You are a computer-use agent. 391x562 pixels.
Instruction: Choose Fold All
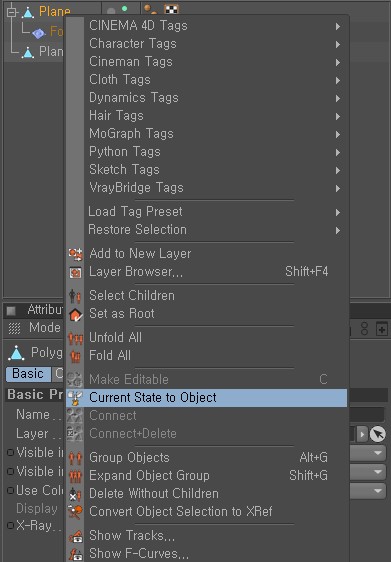(x=206, y=356)
